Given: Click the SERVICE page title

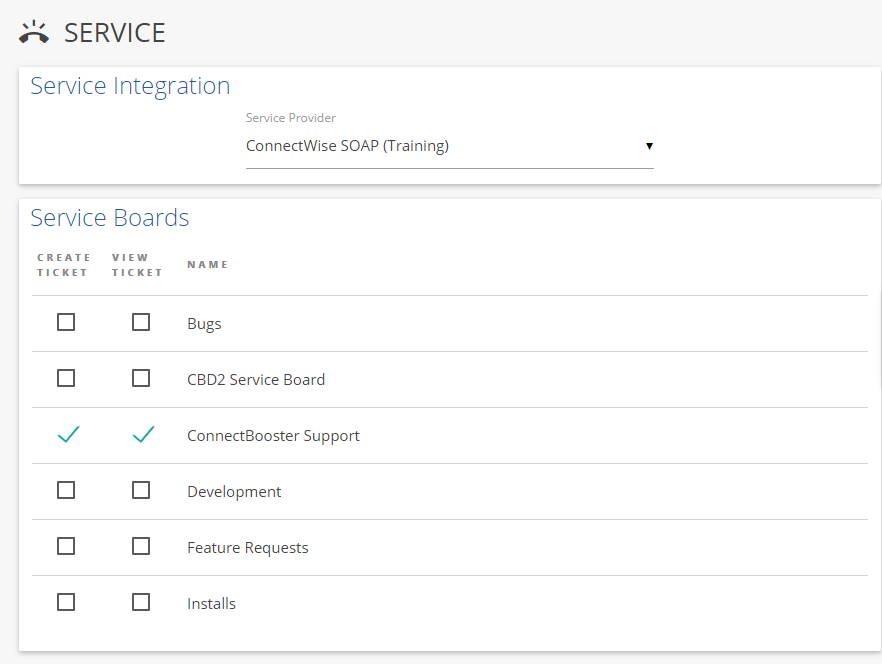Looking at the screenshot, I should pos(115,33).
